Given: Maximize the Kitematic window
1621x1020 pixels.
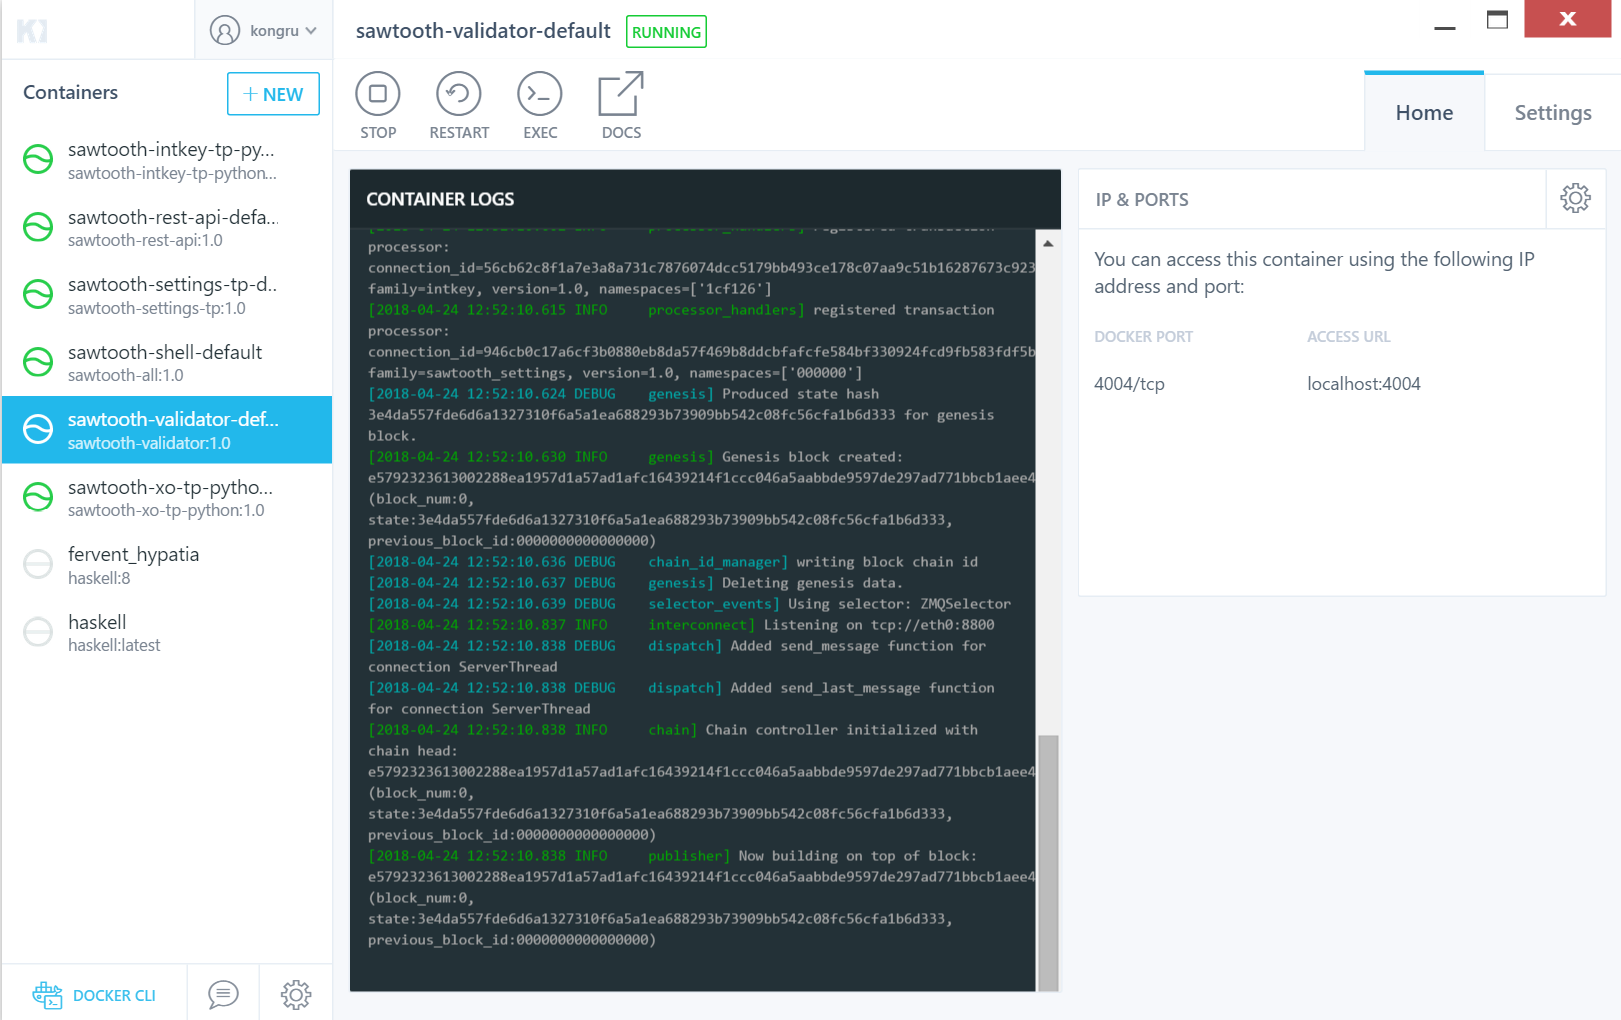Looking at the screenshot, I should (1497, 20).
